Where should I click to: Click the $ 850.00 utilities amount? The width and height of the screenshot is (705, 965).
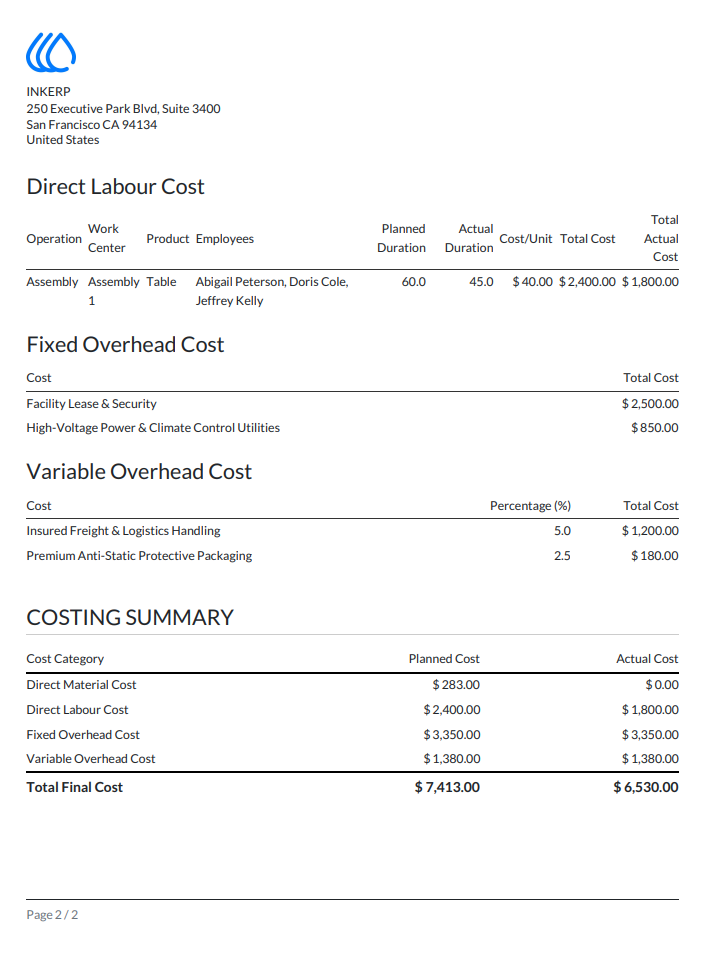pyautogui.click(x=655, y=428)
